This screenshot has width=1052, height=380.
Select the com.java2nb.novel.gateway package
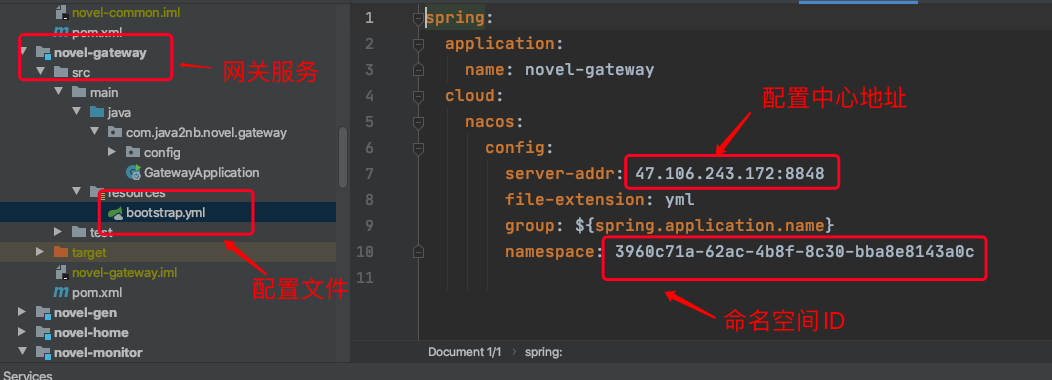(206, 132)
